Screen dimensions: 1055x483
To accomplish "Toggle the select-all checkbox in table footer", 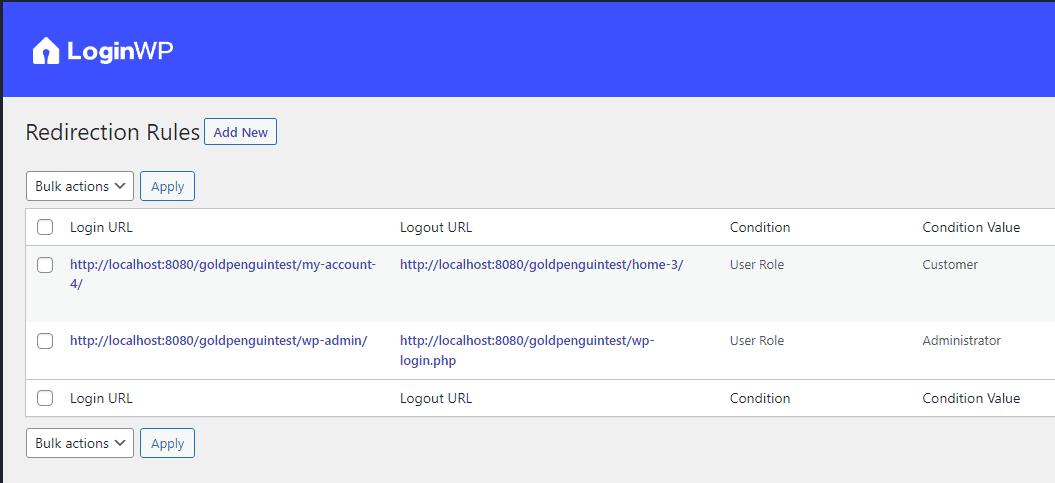I will click(45, 398).
